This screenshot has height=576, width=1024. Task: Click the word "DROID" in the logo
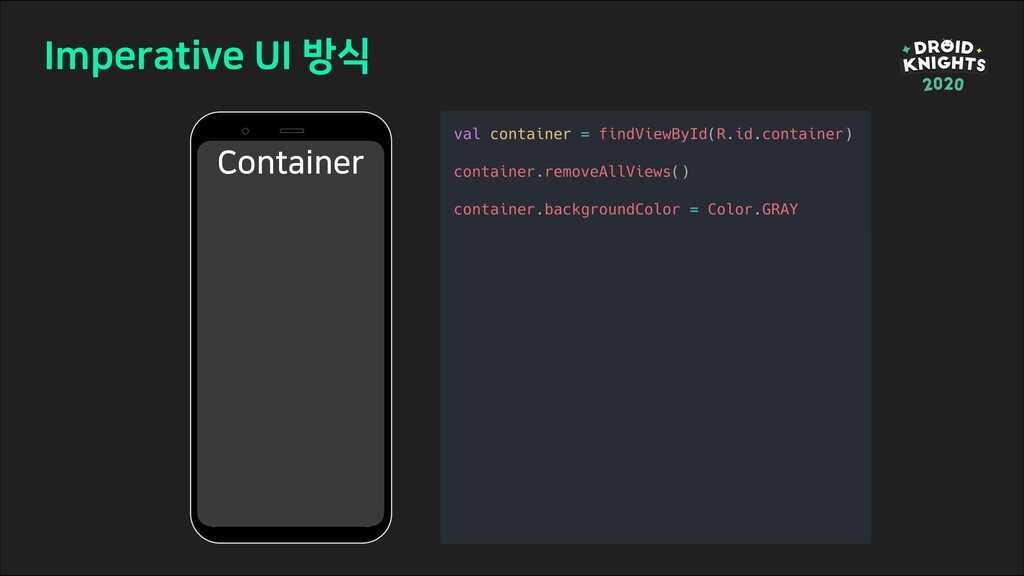point(943,48)
